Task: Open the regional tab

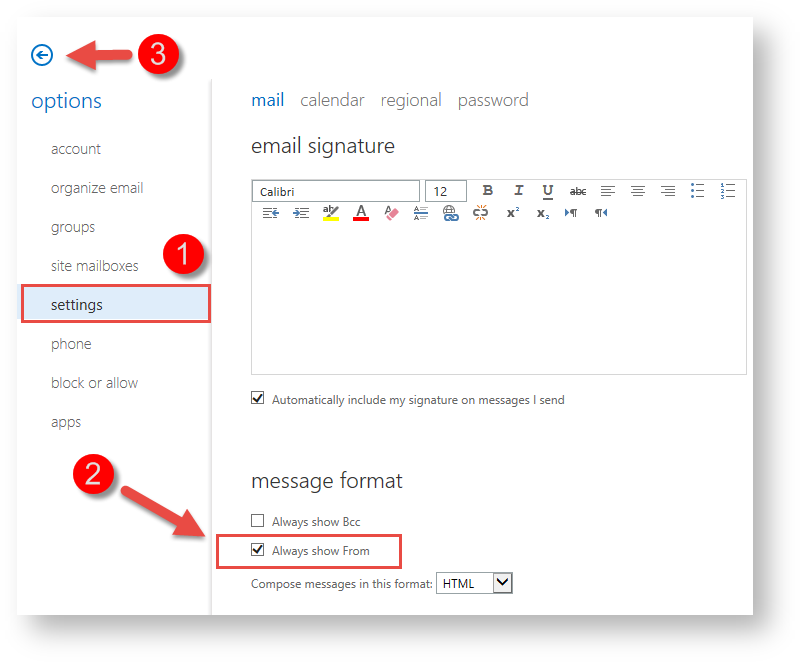Action: (x=411, y=100)
